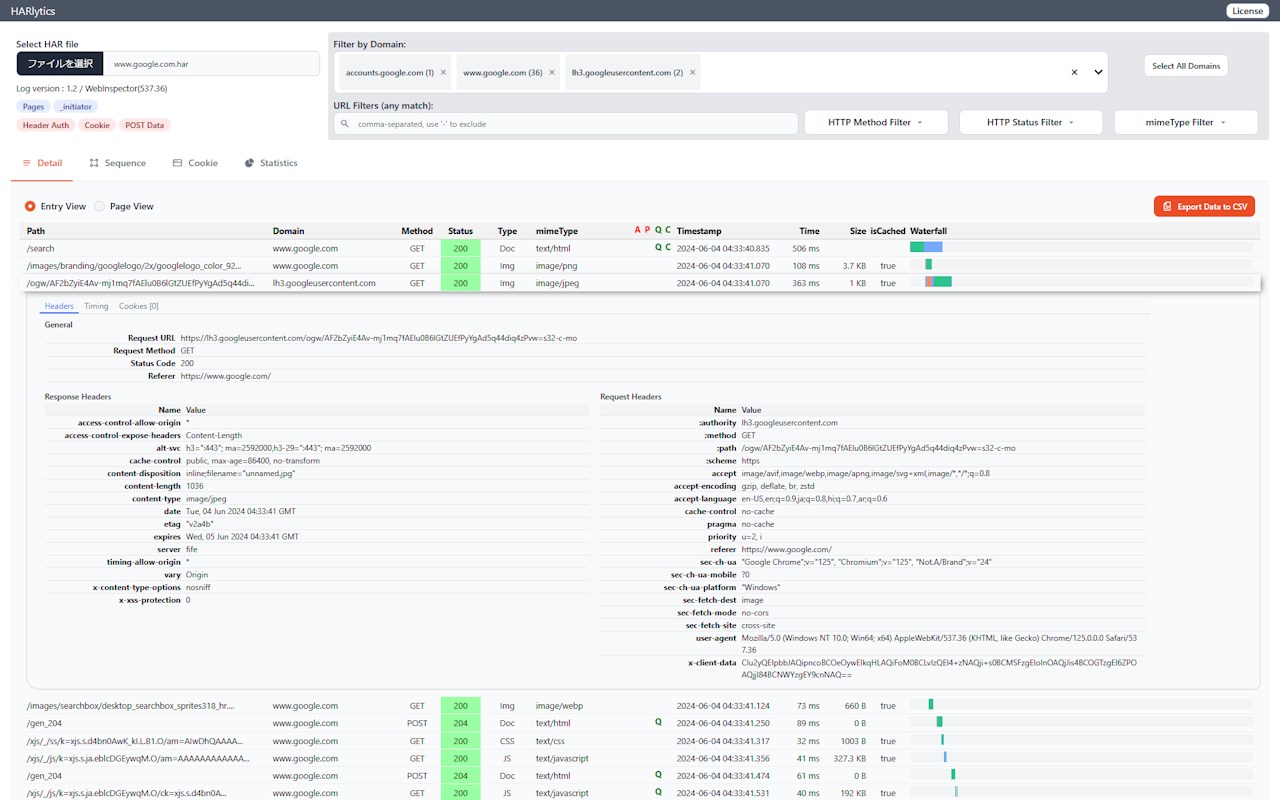Open HTTP Method Filter dropdown
Image resolution: width=1280 pixels, height=800 pixels.
[x=875, y=122]
